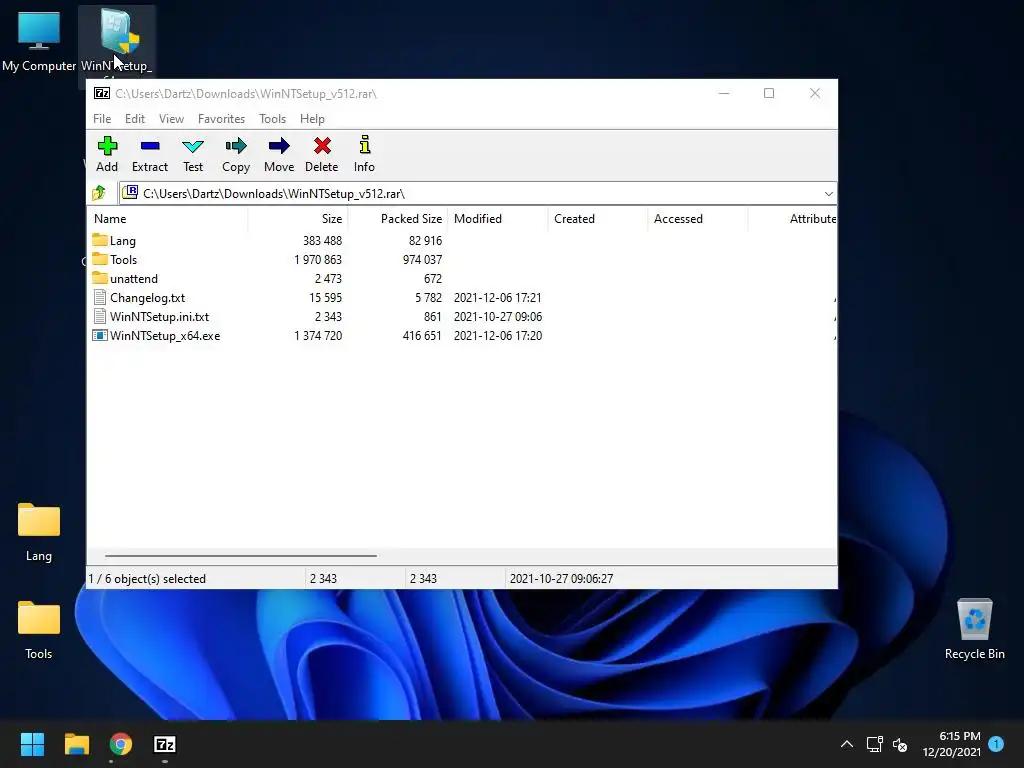Image resolution: width=1024 pixels, height=768 pixels.
Task: Click Changelog.txt size 15 595
Action: [326, 298]
